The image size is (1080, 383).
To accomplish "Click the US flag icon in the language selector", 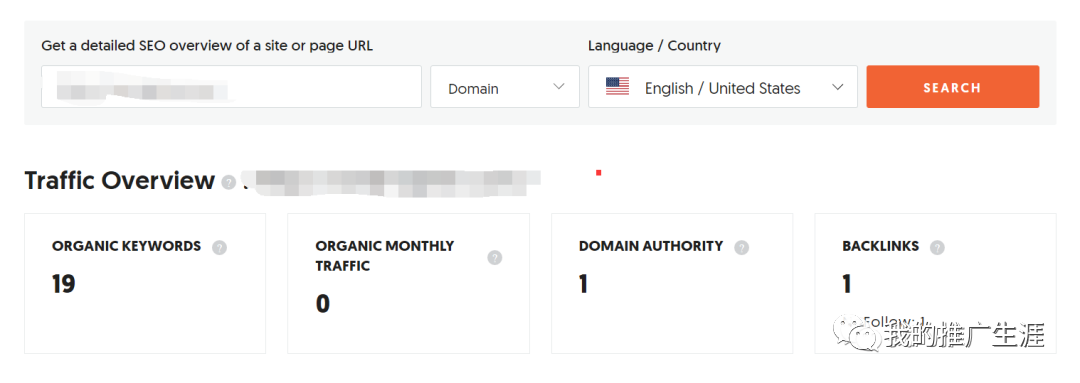I will click(x=617, y=87).
